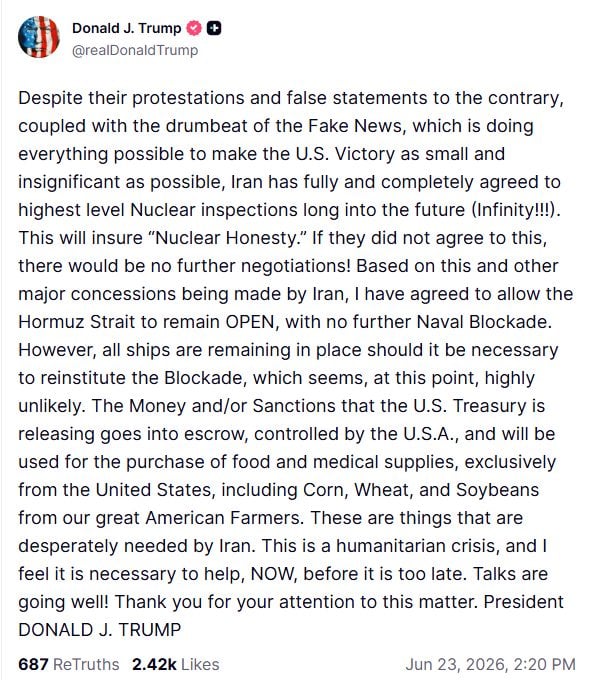The image size is (589, 680).
Task: Click the Likes label text
Action: coord(200,664)
